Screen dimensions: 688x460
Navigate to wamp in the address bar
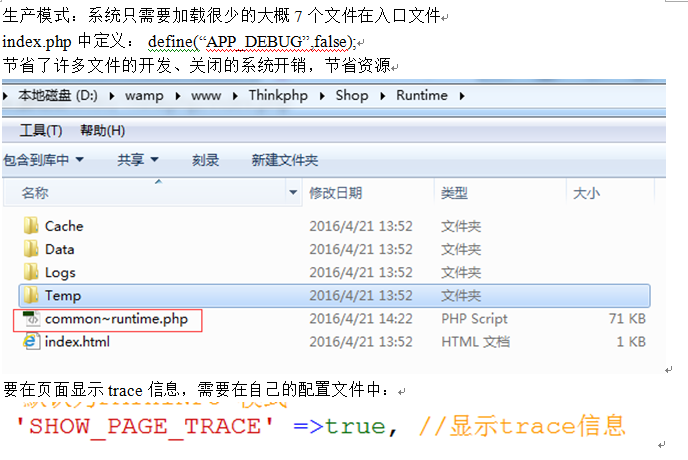(x=144, y=96)
